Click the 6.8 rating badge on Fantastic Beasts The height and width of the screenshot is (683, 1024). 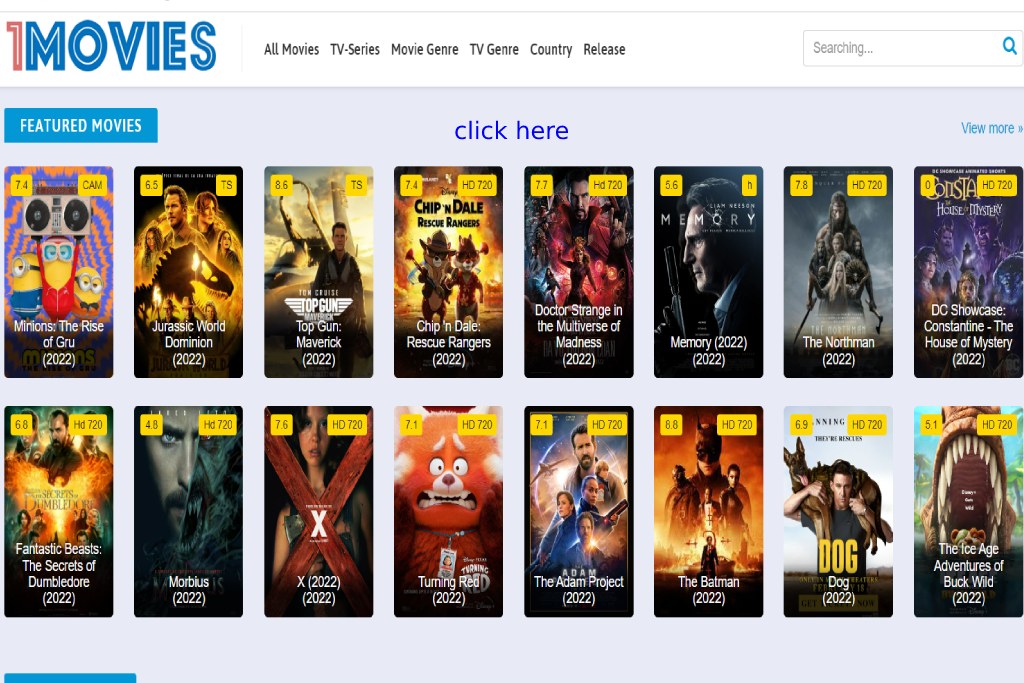point(22,425)
